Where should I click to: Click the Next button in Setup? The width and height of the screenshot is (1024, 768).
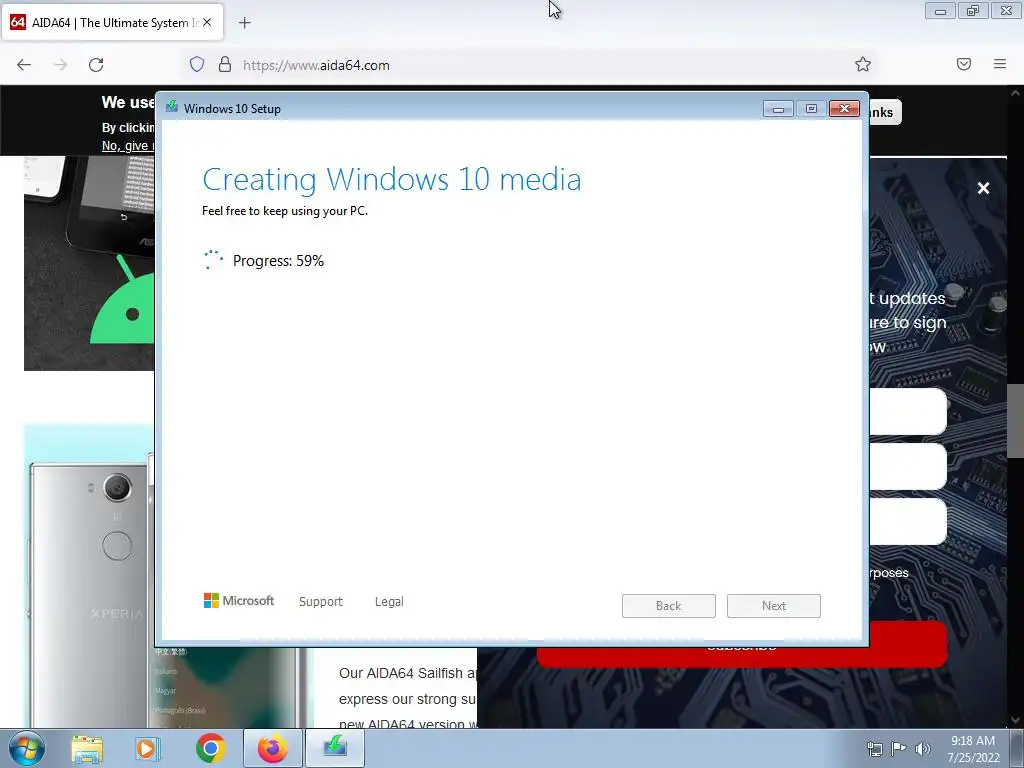tap(773, 605)
